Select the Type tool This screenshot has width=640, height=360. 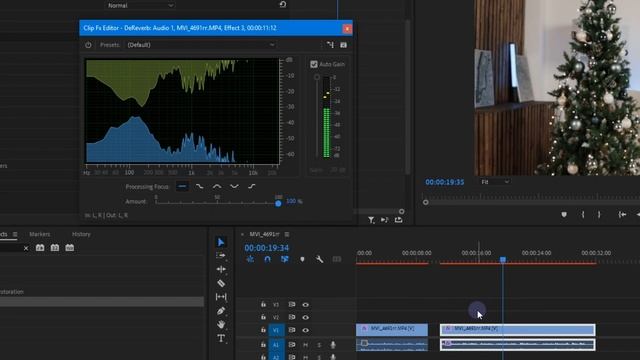pos(221,338)
